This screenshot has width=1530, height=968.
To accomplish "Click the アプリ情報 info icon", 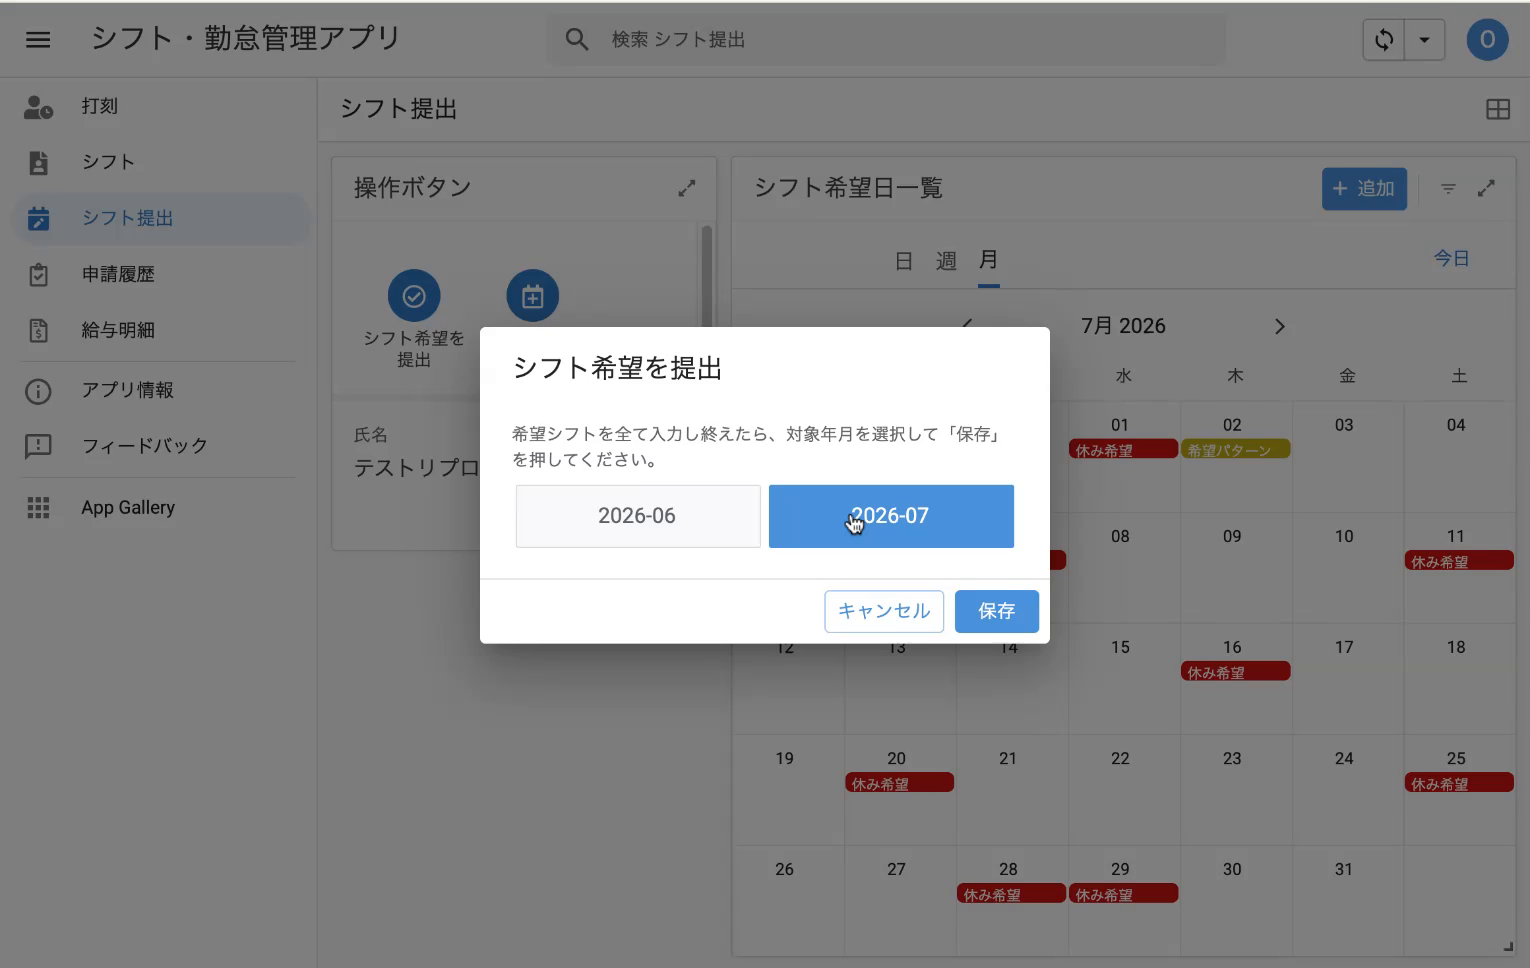I will click(x=38, y=391).
